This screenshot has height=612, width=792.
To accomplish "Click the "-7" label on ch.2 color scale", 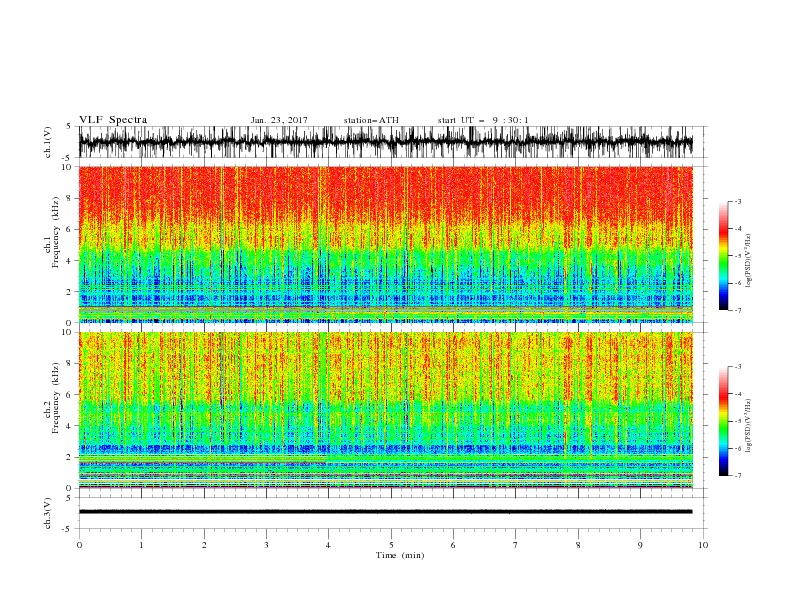I will (737, 475).
